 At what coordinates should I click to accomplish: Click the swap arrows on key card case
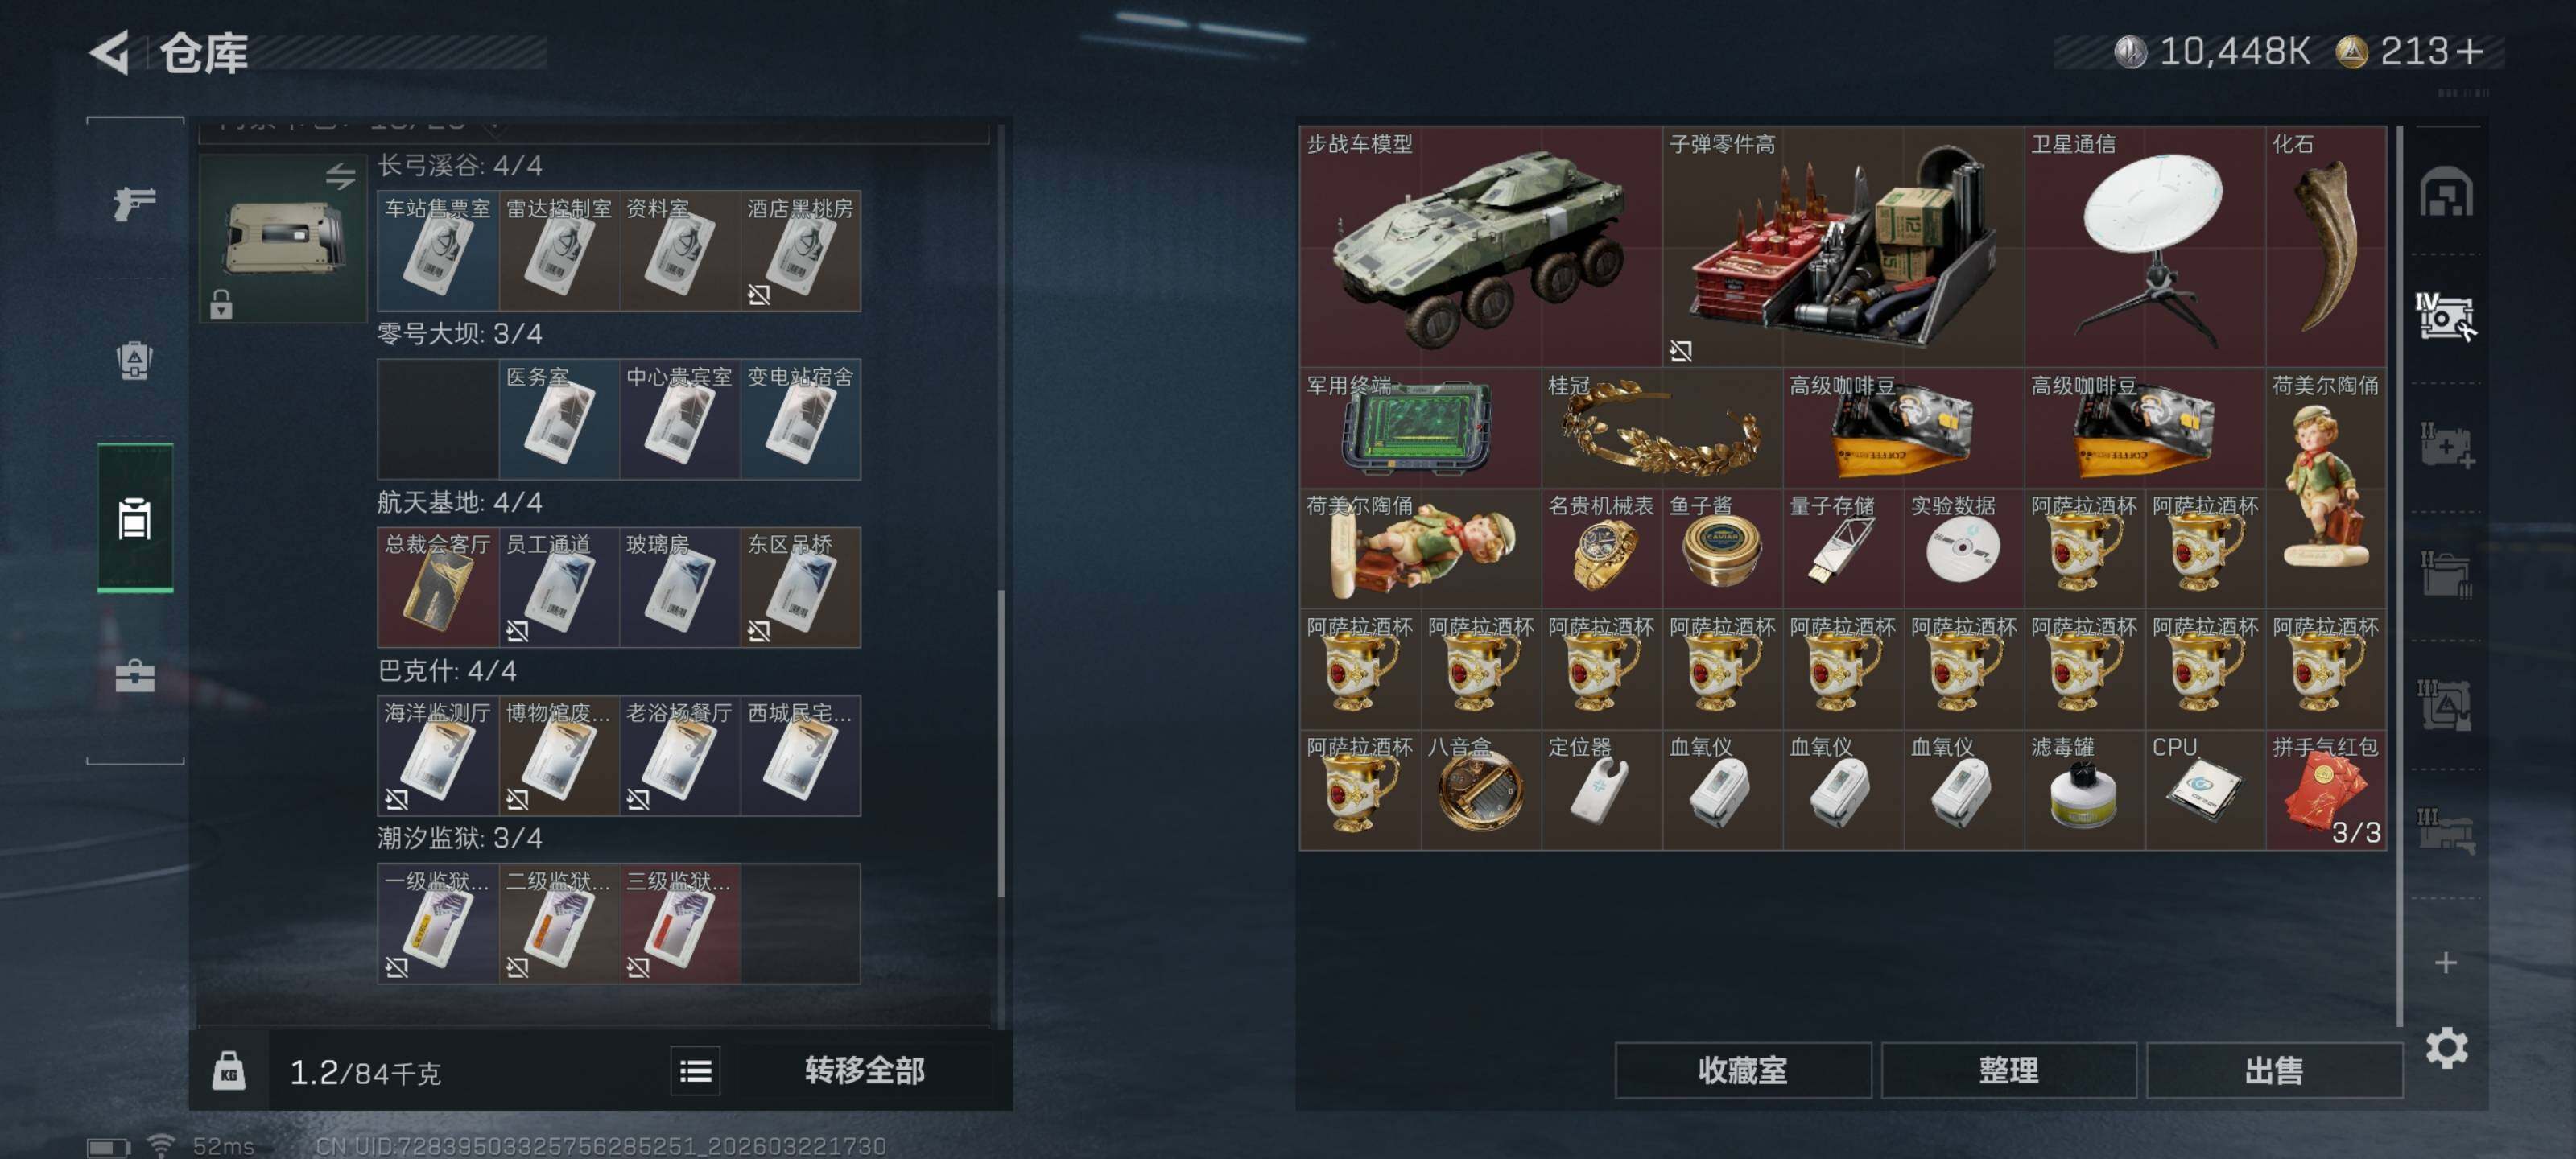[340, 176]
